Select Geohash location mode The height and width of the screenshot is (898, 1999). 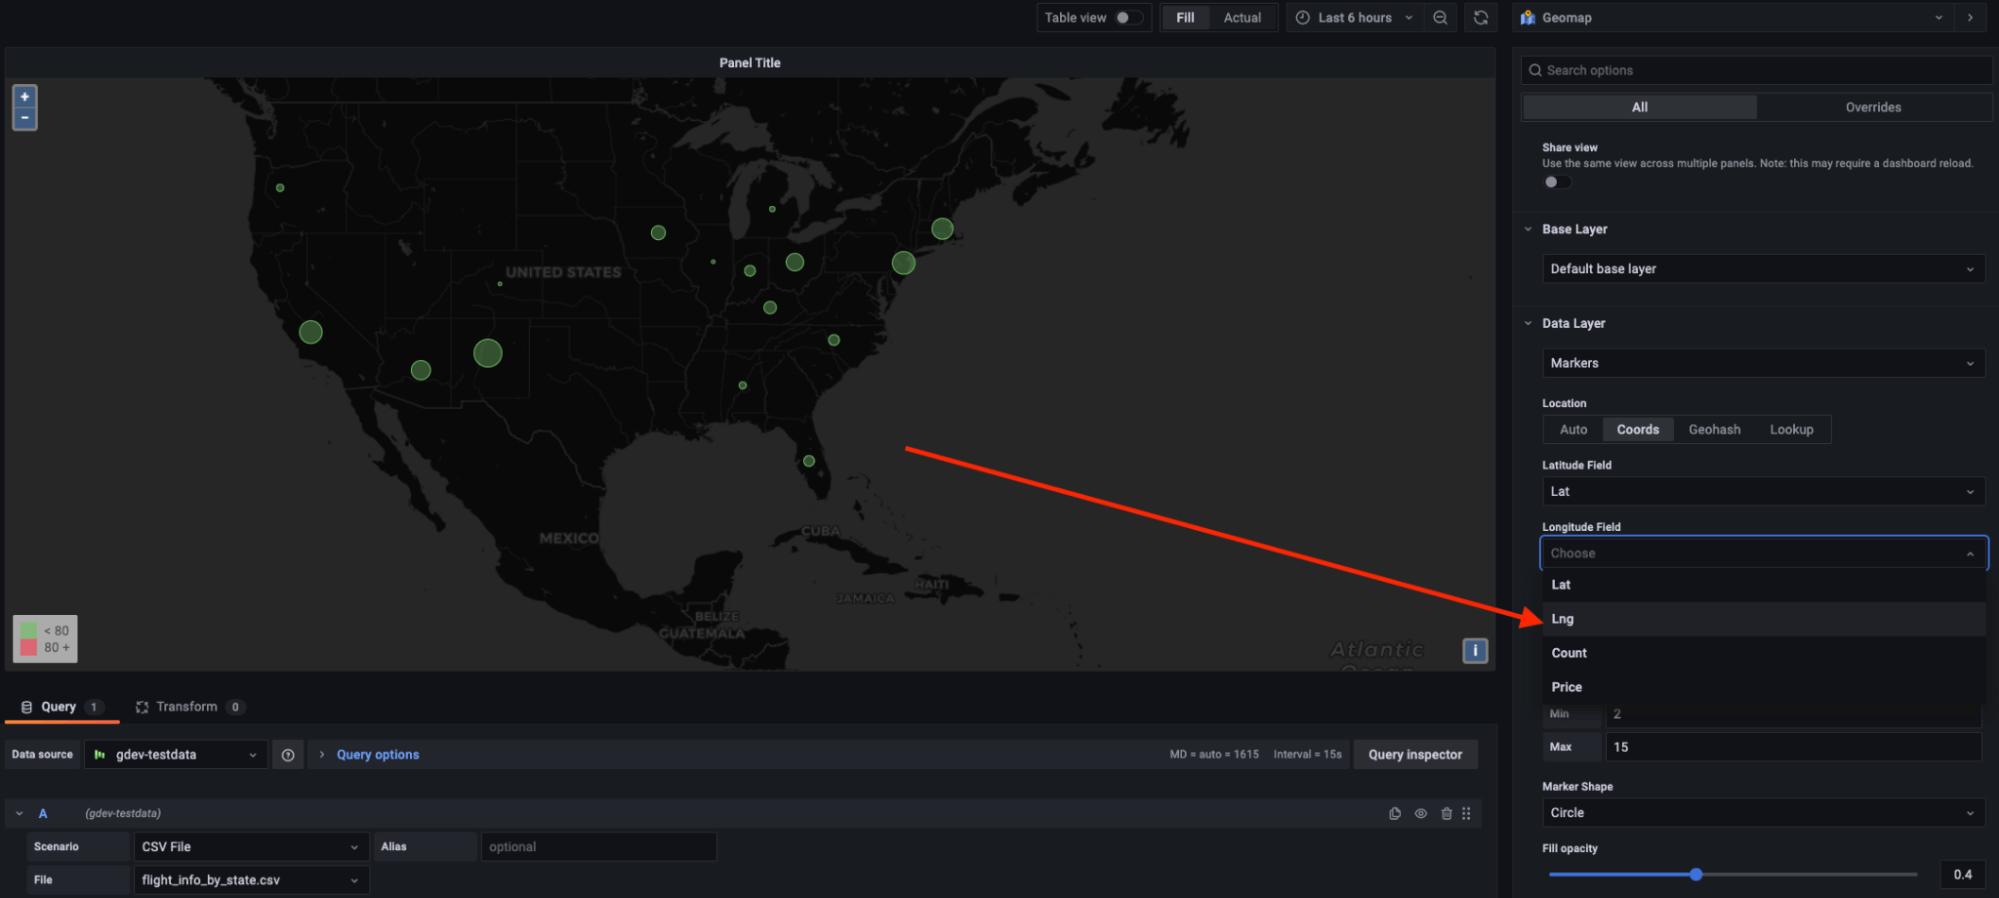point(1714,430)
